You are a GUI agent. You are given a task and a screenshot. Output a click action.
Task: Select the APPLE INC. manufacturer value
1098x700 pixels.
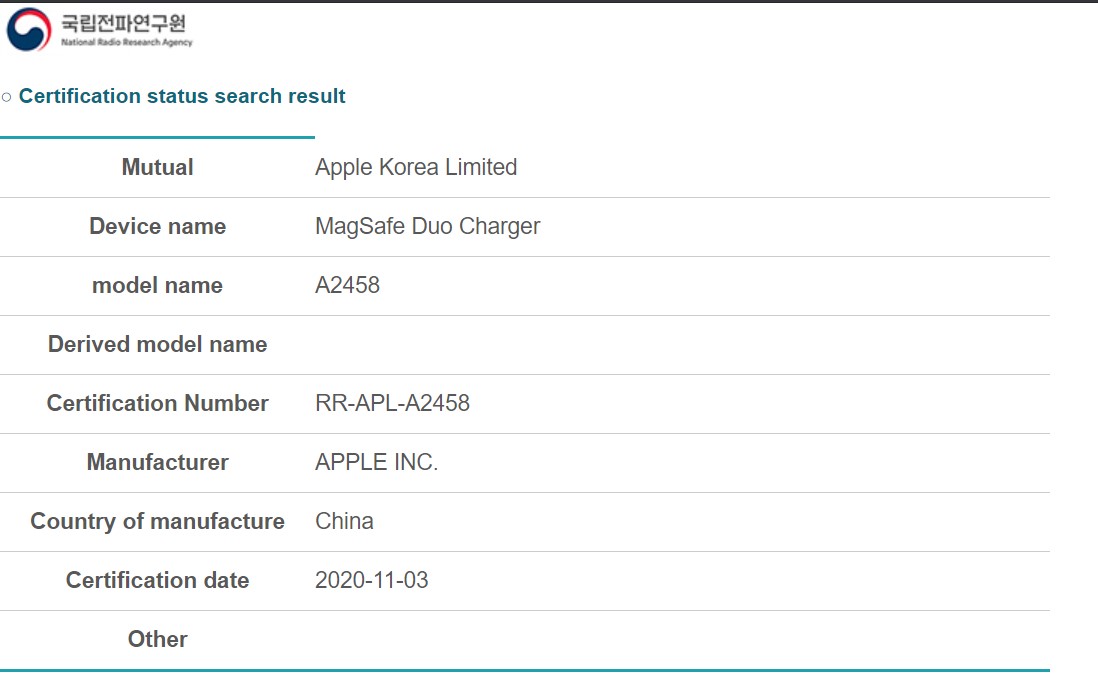pos(376,463)
